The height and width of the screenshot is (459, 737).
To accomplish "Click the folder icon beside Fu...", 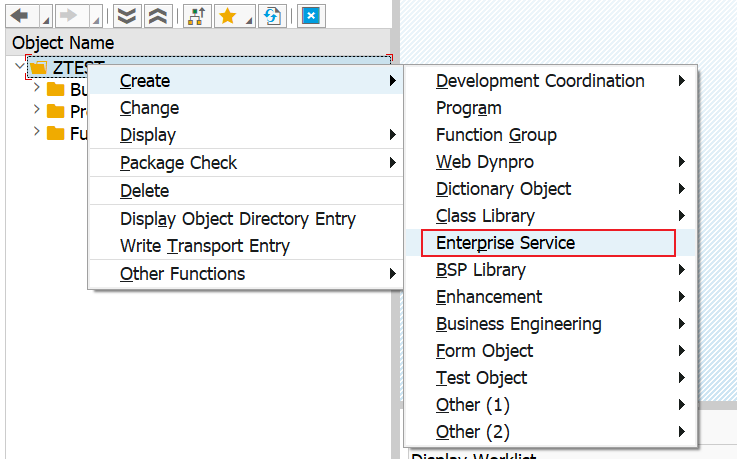I will [x=55, y=133].
